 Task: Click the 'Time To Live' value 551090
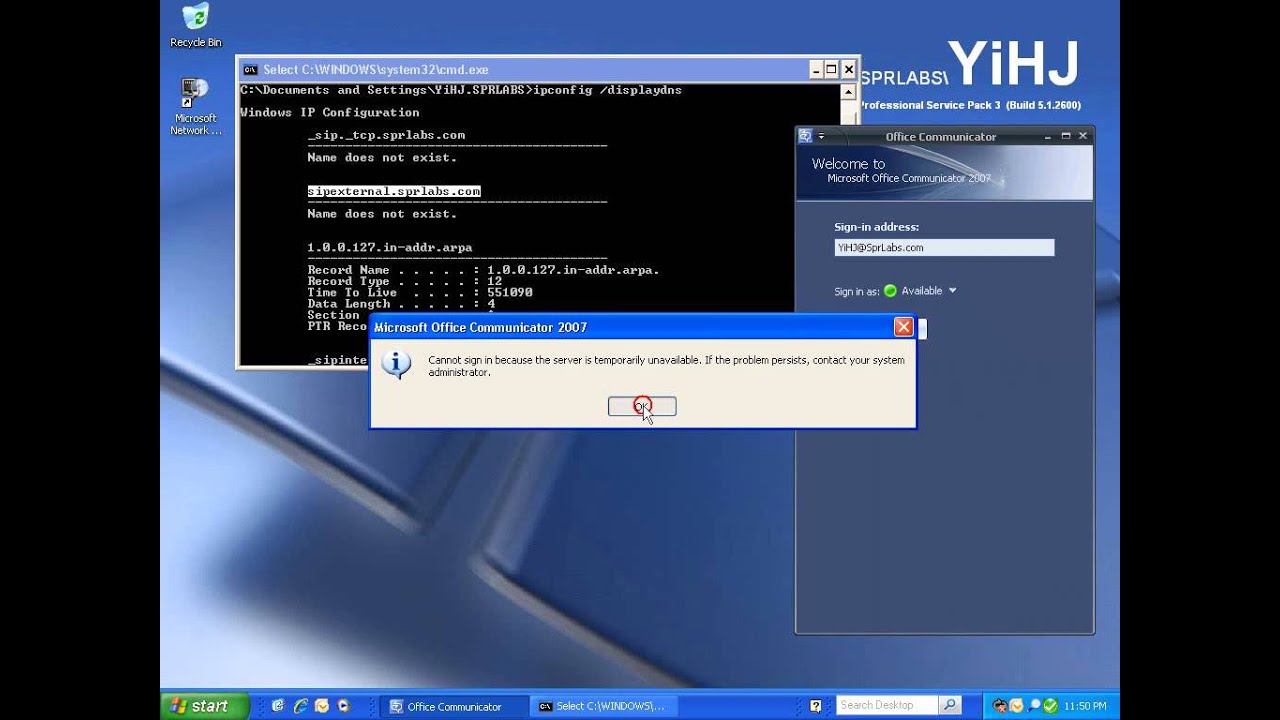[510, 292]
